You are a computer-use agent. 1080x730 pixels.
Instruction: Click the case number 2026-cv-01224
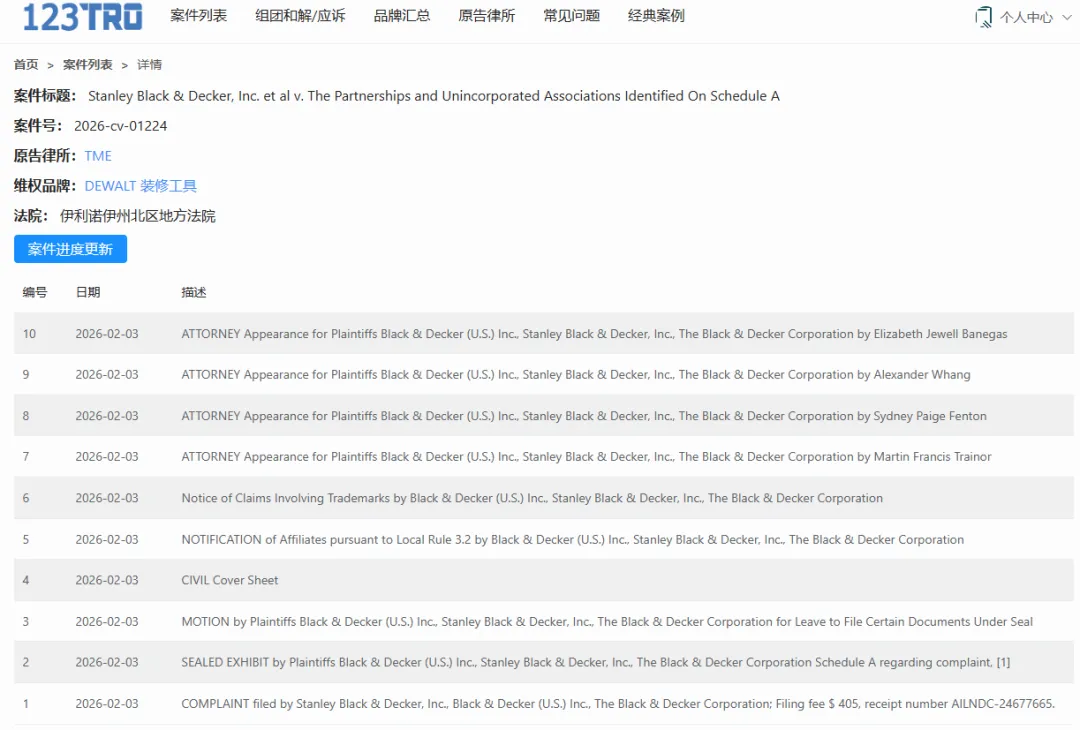tap(121, 126)
